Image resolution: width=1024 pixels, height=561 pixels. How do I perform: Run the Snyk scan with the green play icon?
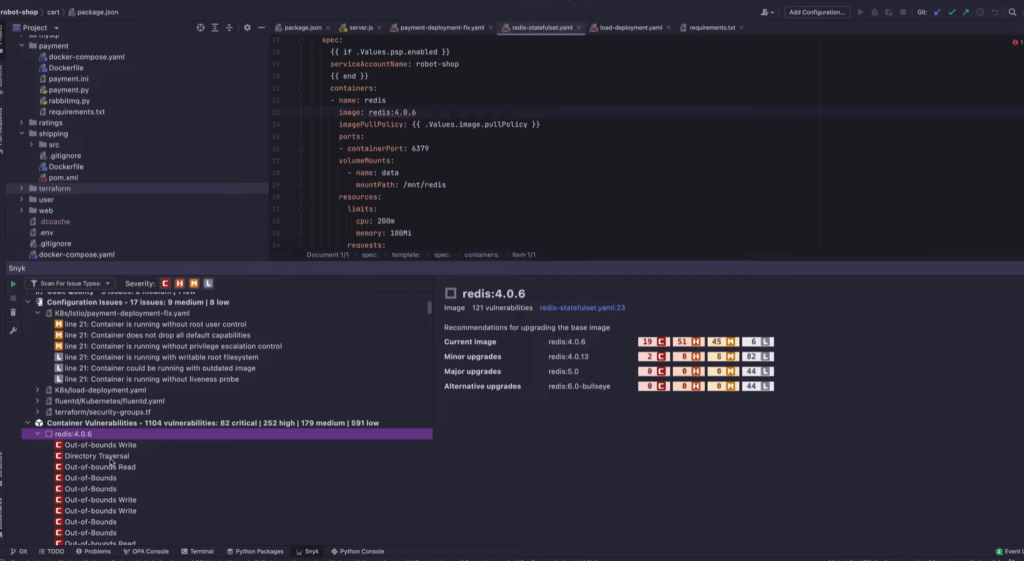pyautogui.click(x=13, y=284)
